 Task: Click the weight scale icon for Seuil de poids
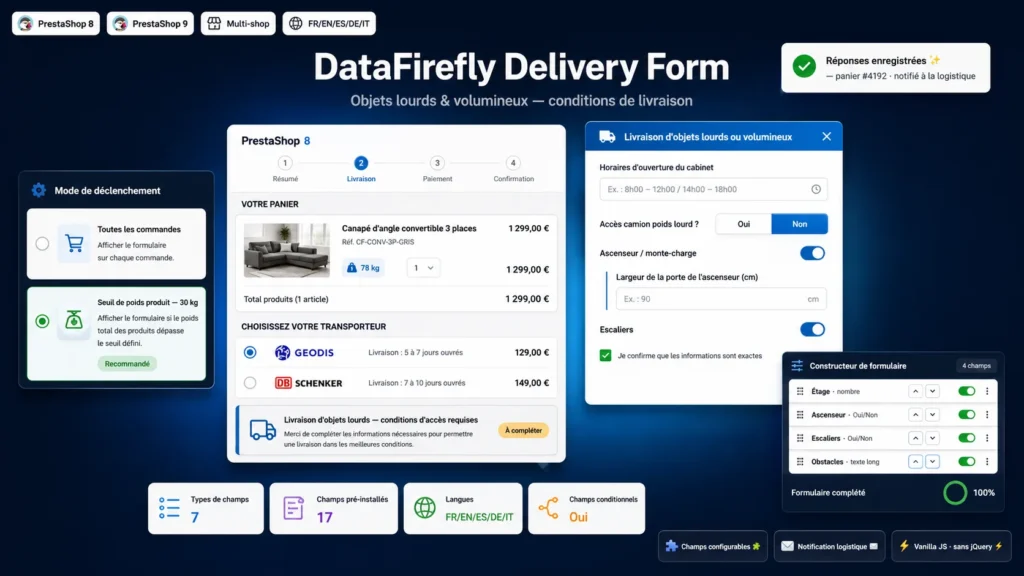[x=74, y=320]
